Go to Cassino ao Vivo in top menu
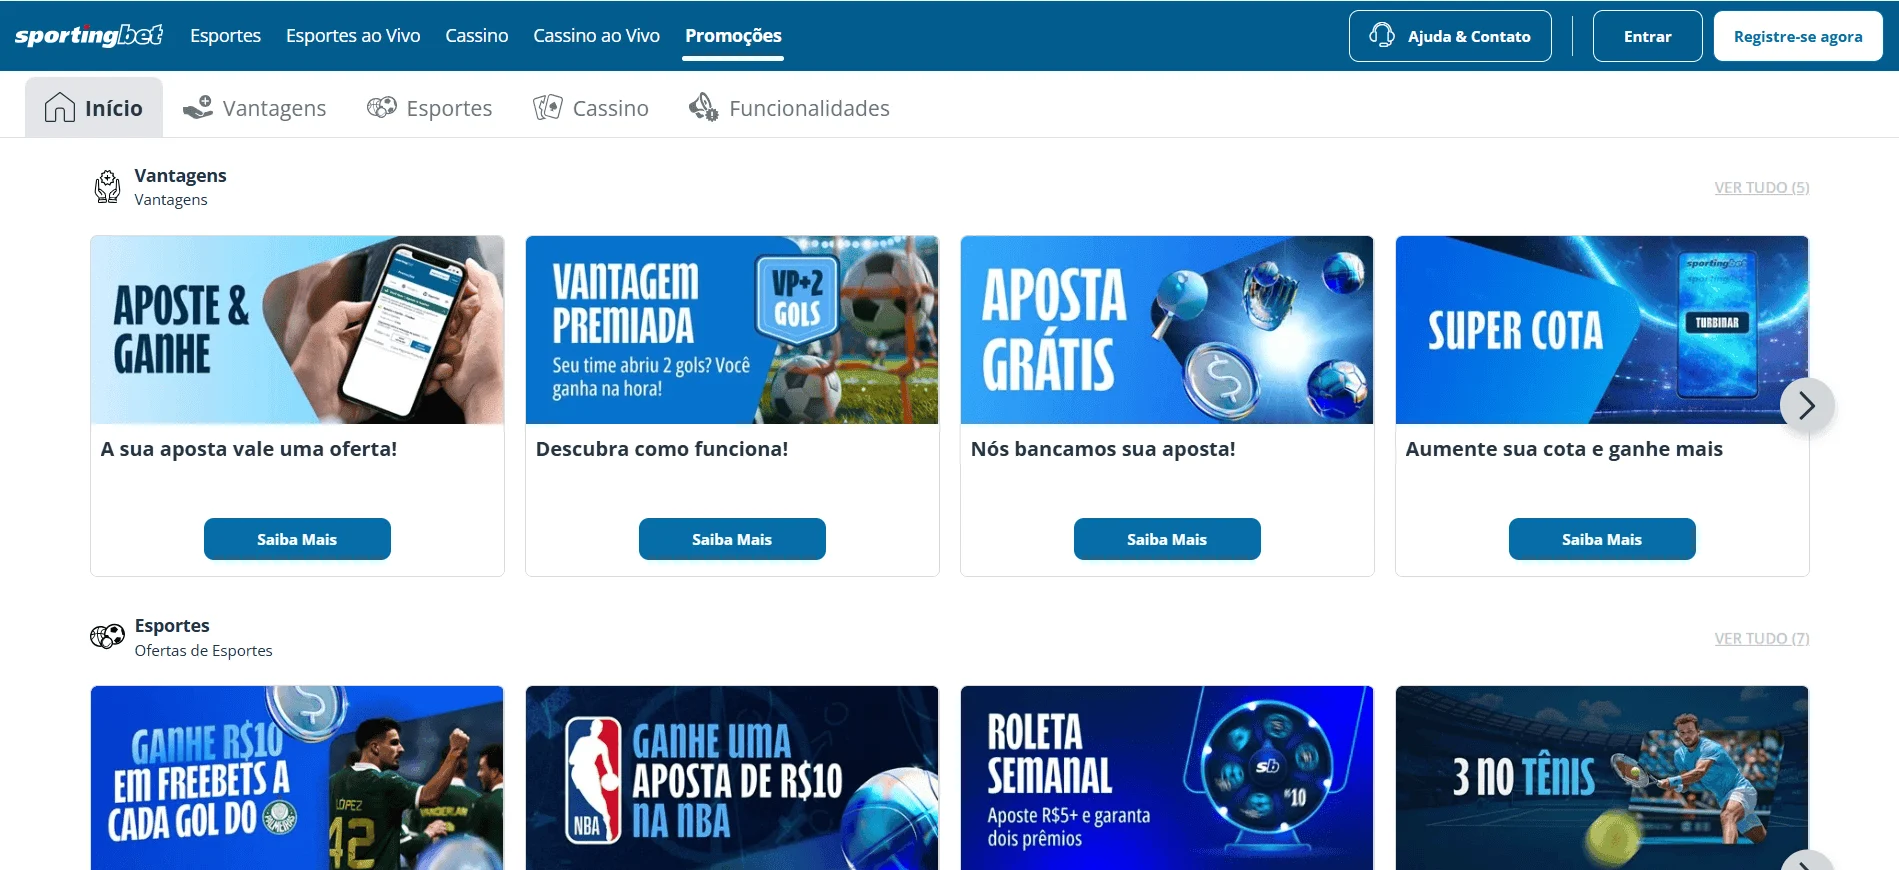 (596, 36)
